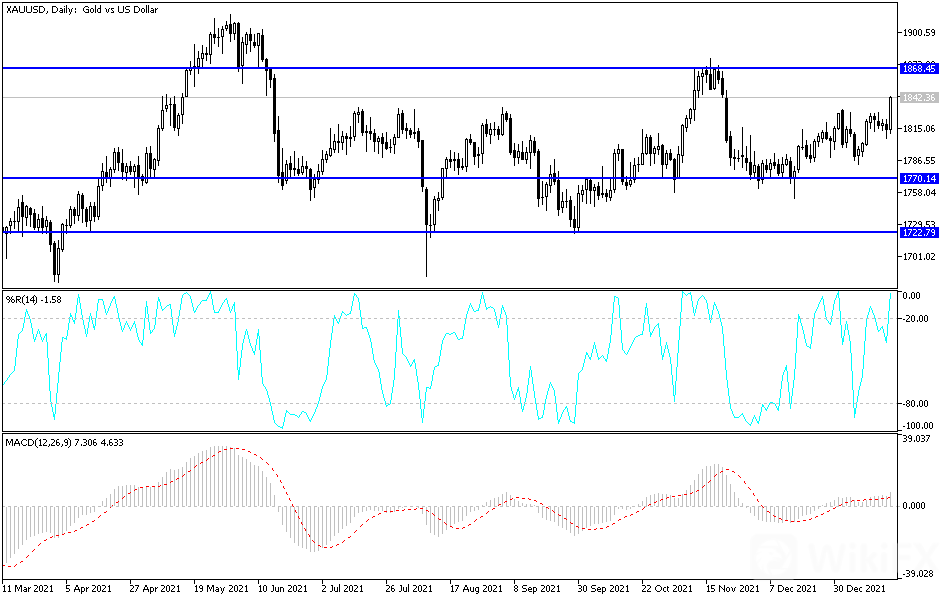The image size is (950, 600).
Task: Select the 1770.14 blue level price tag
Action: (918, 178)
